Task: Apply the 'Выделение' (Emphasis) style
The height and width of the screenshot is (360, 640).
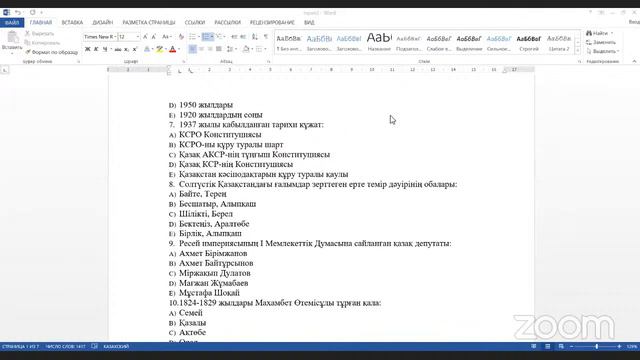Action: click(469, 42)
